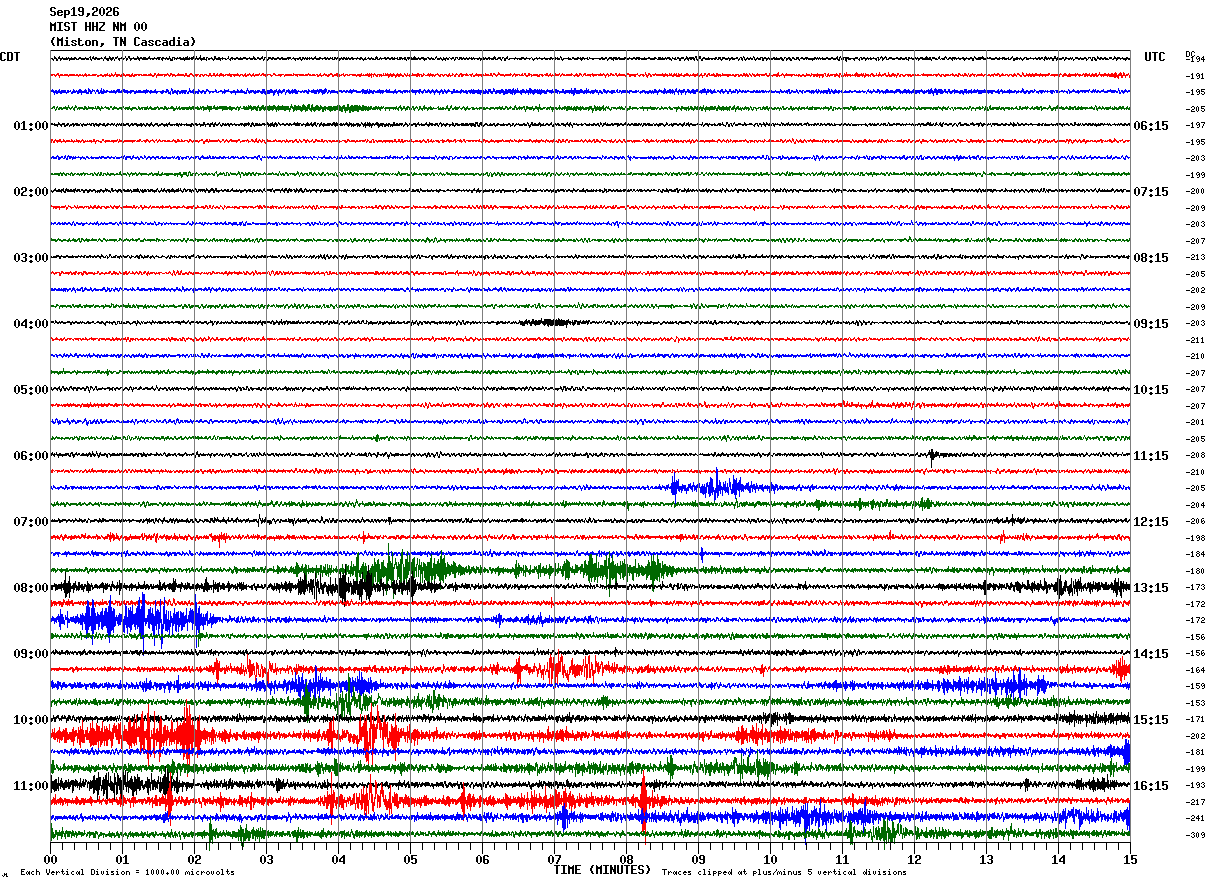Viewport: 1210px width, 886px height.
Task: Click the Sep19,2026 date header
Action: (84, 12)
